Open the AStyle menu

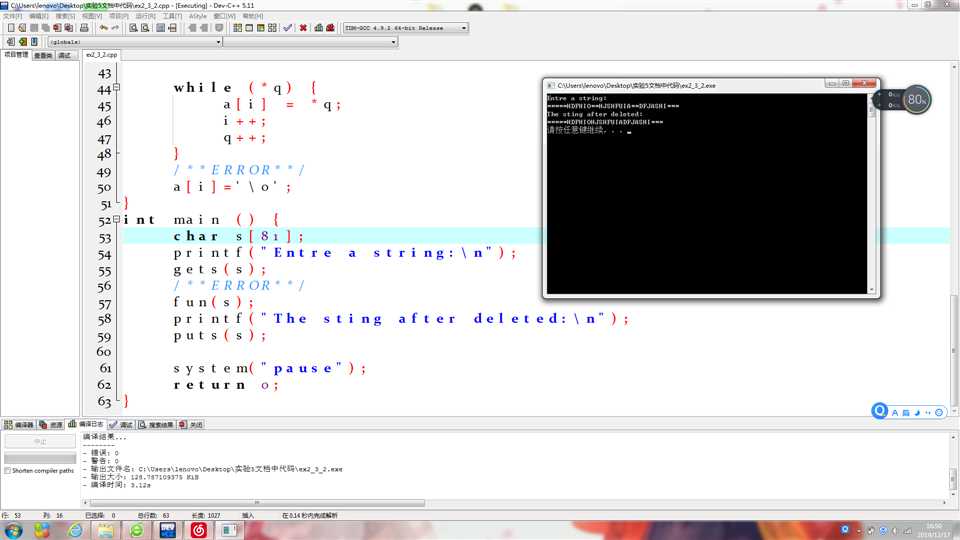coord(198,16)
